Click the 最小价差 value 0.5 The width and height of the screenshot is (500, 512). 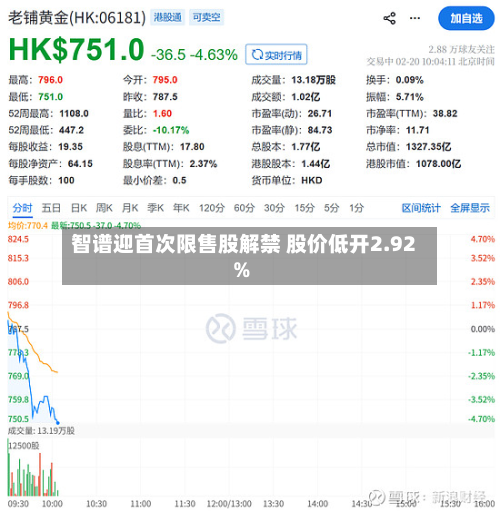[x=179, y=180]
